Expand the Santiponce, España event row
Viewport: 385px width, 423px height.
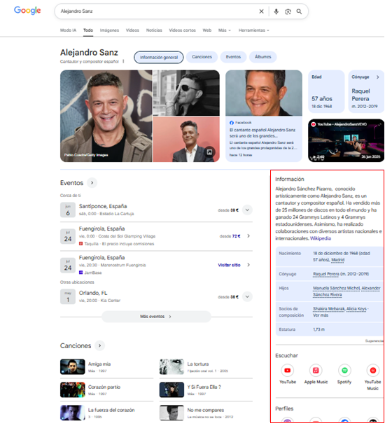247,210
